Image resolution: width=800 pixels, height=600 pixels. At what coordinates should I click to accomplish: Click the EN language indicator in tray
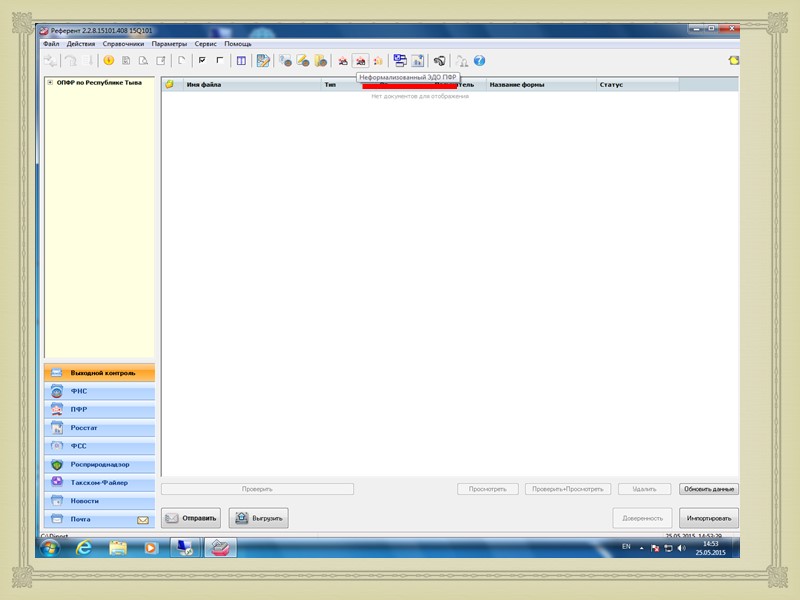coord(626,547)
